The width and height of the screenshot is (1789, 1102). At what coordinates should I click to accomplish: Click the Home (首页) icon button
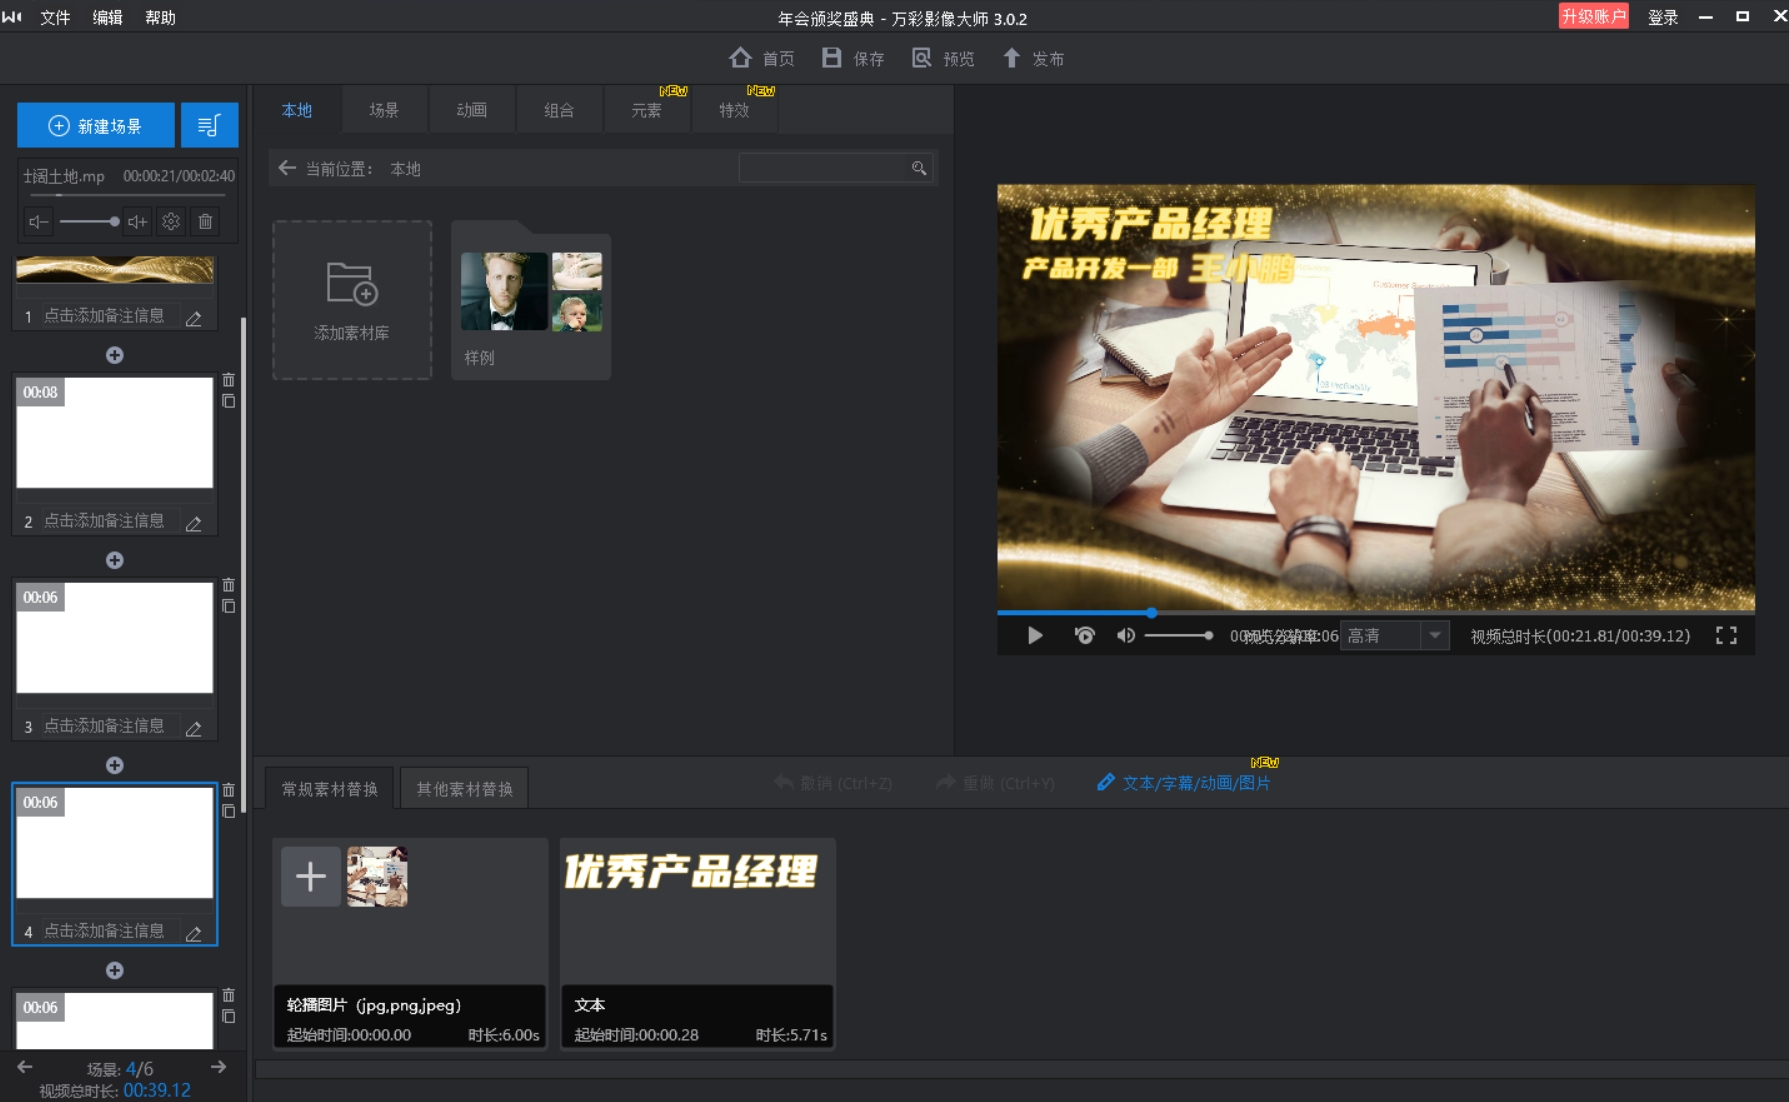click(x=740, y=58)
